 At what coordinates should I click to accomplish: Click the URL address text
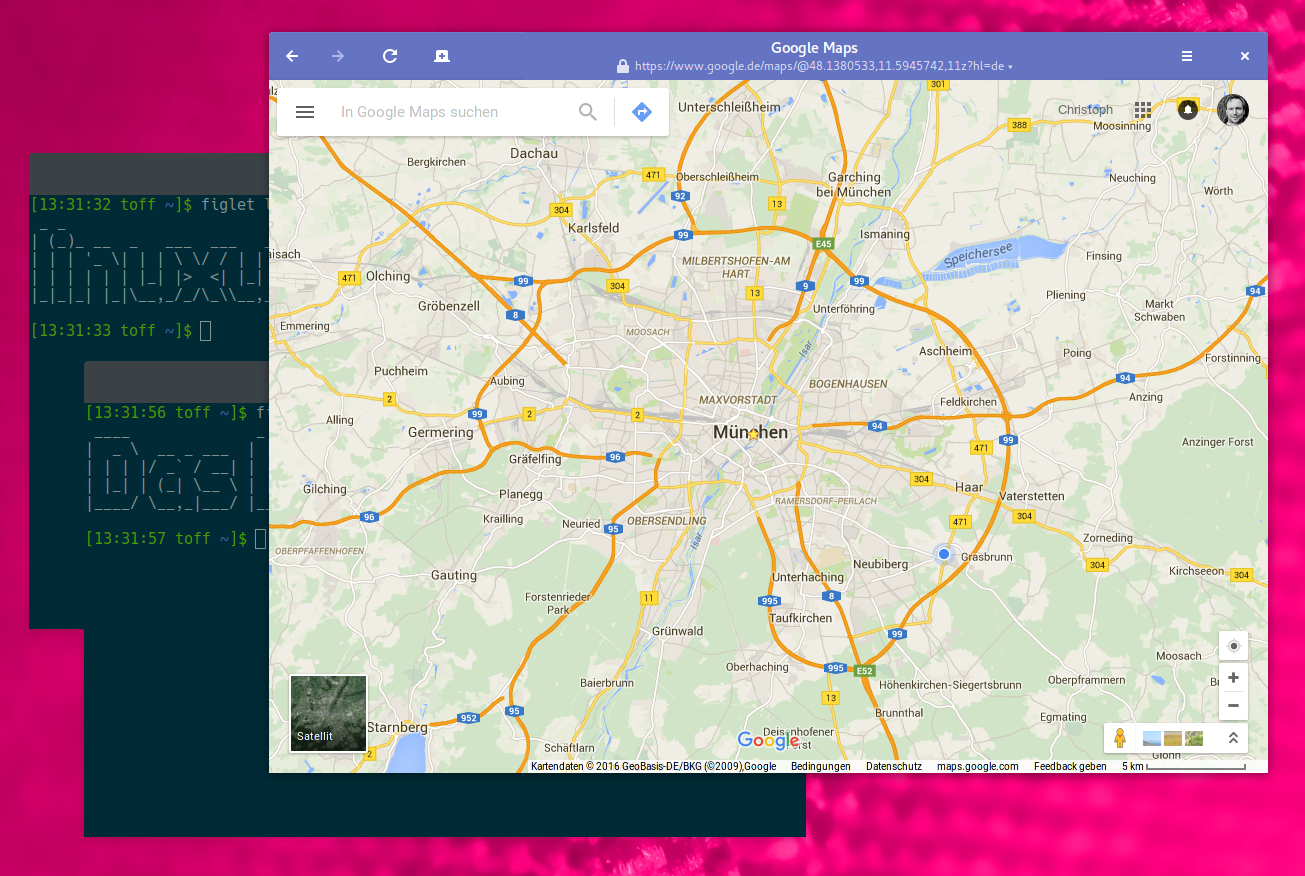(x=819, y=66)
